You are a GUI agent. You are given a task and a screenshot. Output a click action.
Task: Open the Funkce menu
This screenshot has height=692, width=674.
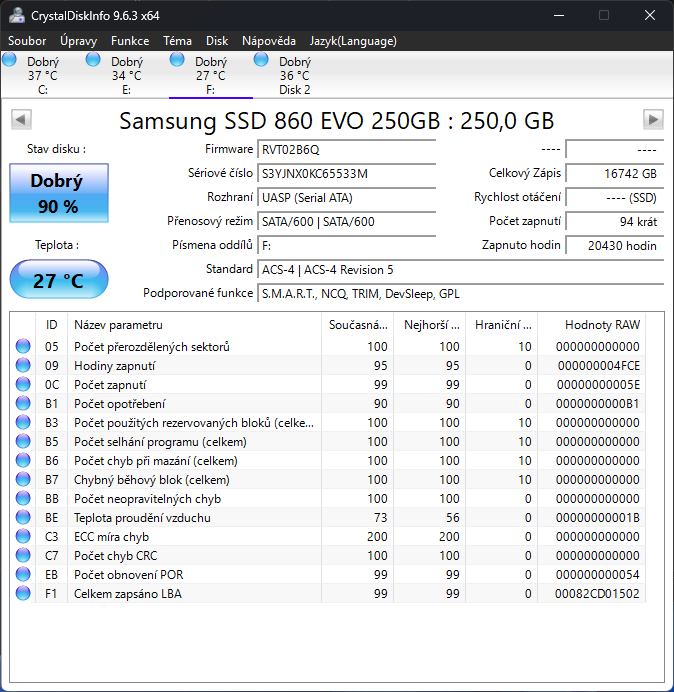[130, 41]
